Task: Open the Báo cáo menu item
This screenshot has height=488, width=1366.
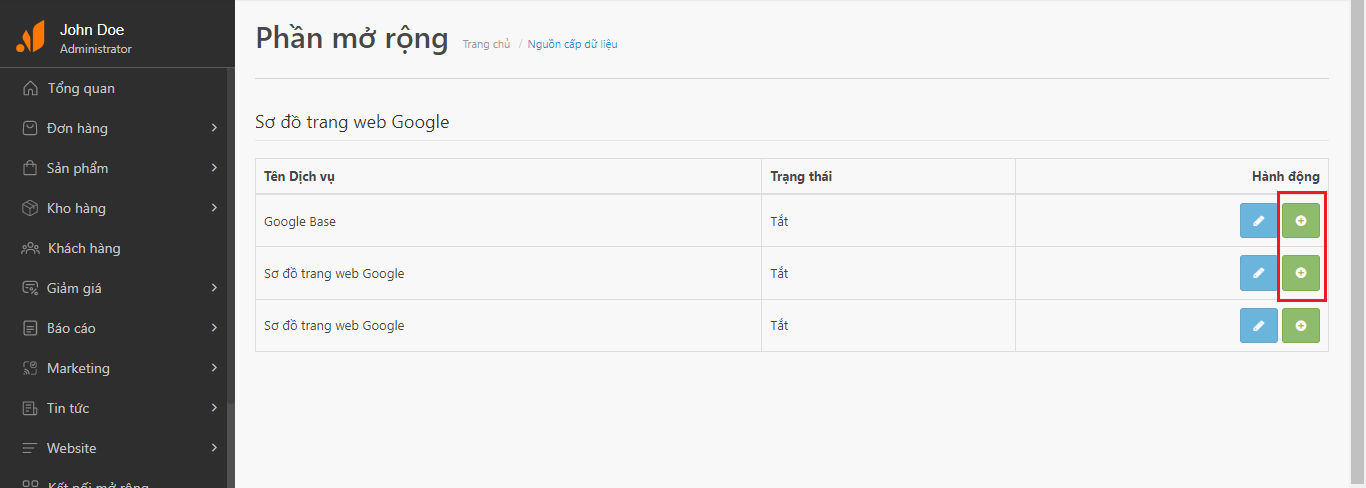Action: point(71,328)
